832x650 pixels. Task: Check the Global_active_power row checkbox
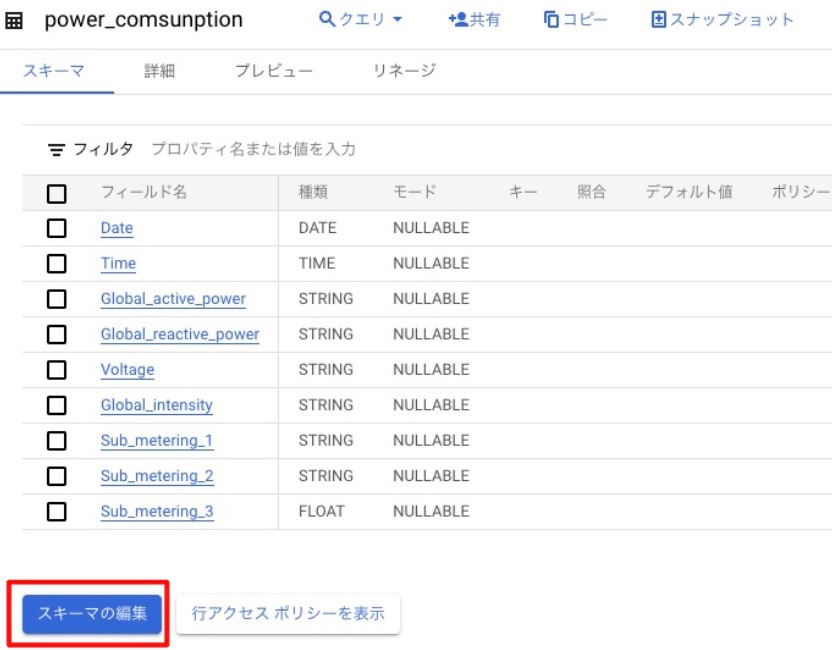point(57,299)
